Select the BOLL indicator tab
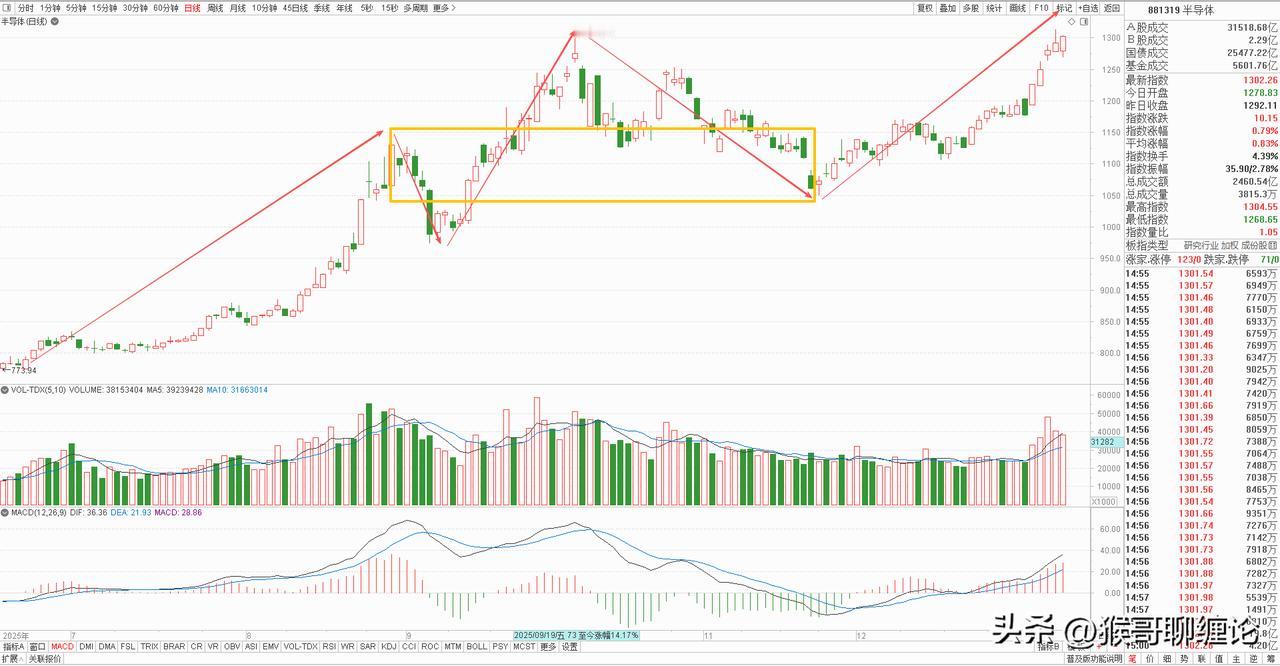This screenshot has height=666, width=1280. [477, 646]
